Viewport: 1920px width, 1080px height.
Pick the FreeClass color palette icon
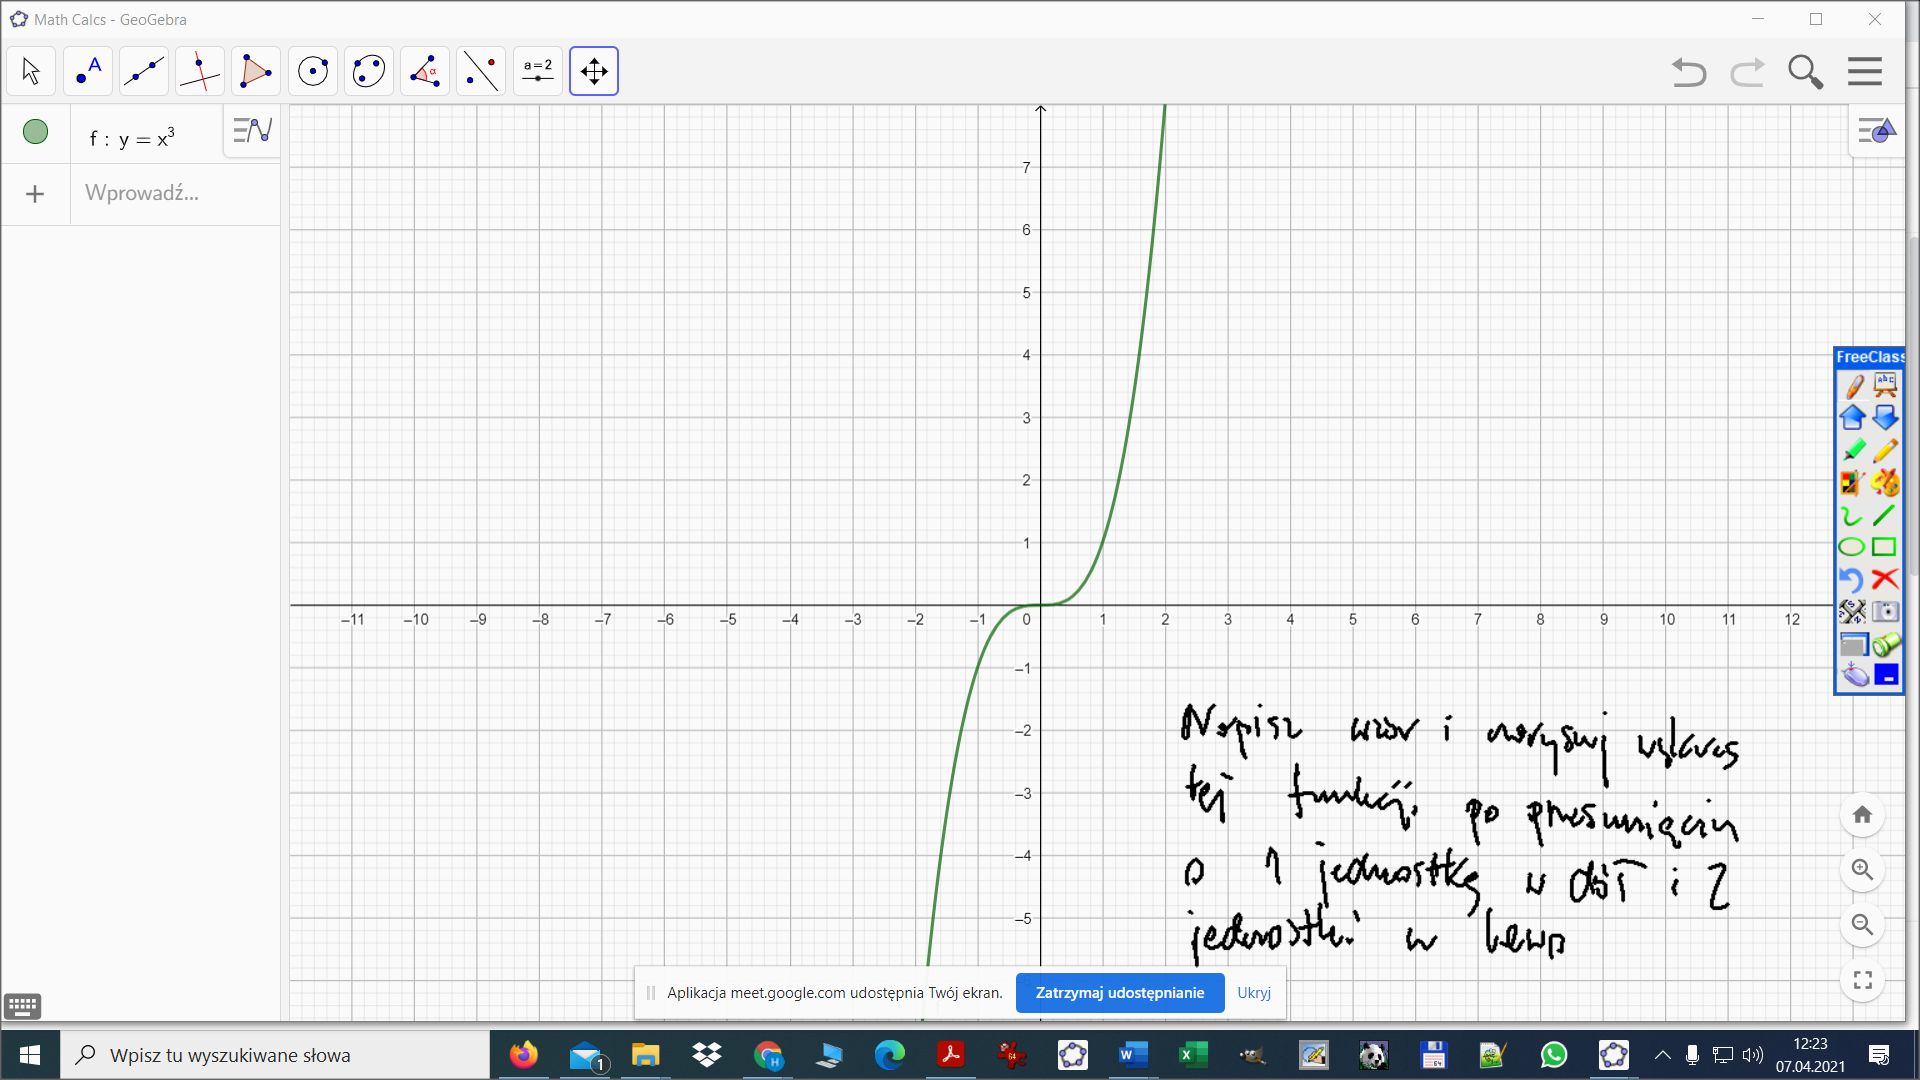click(x=1885, y=484)
